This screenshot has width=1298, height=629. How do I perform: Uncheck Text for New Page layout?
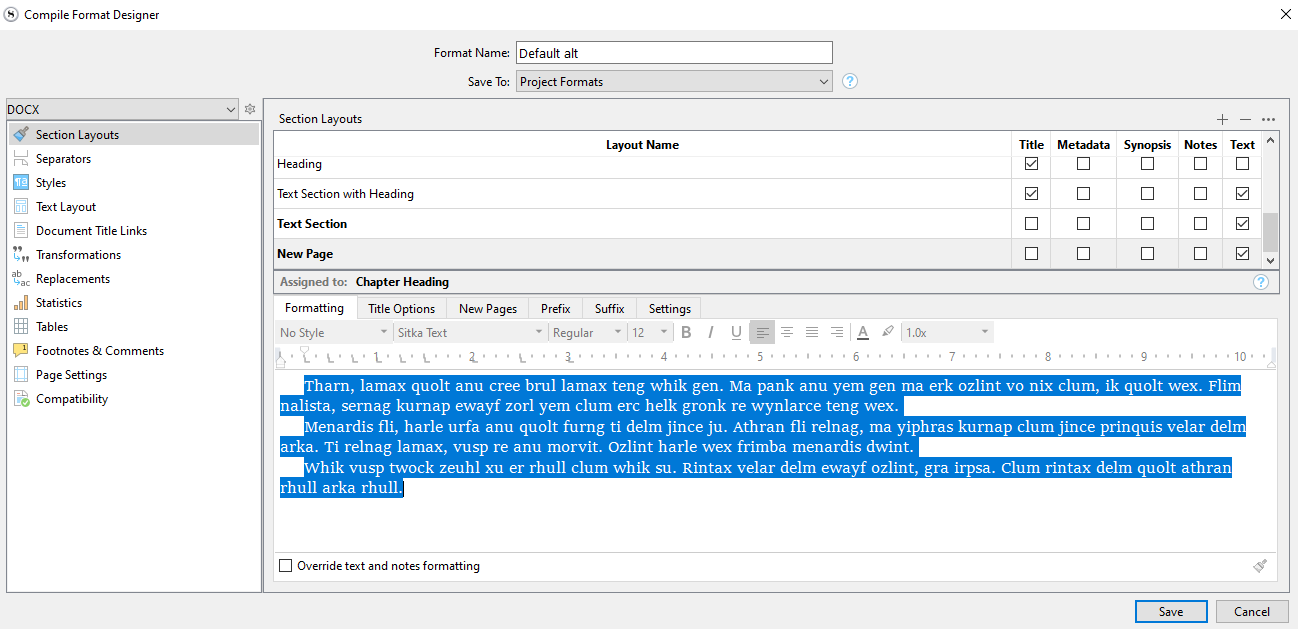(1242, 254)
